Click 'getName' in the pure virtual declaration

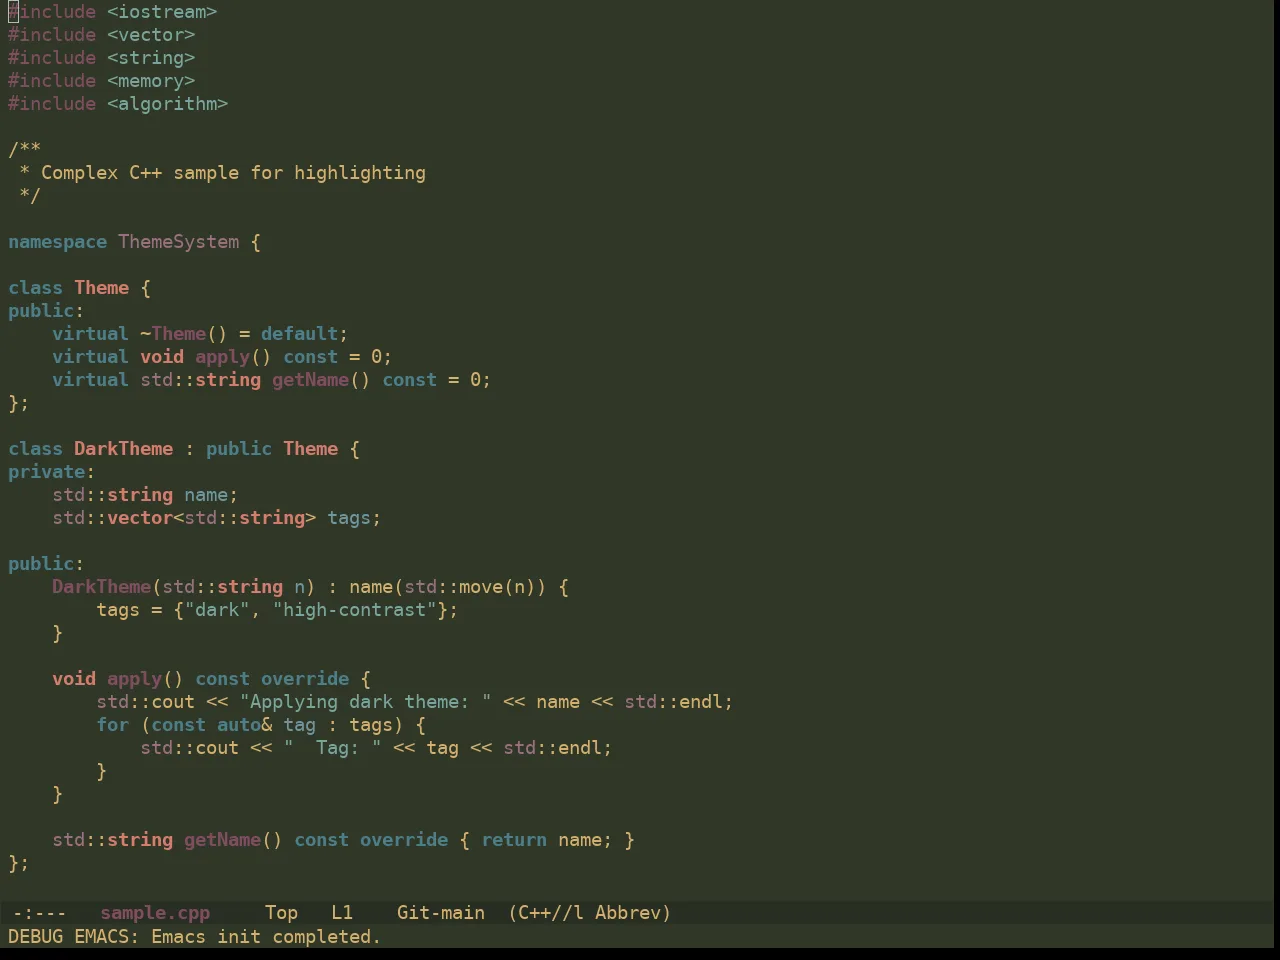[x=310, y=380]
